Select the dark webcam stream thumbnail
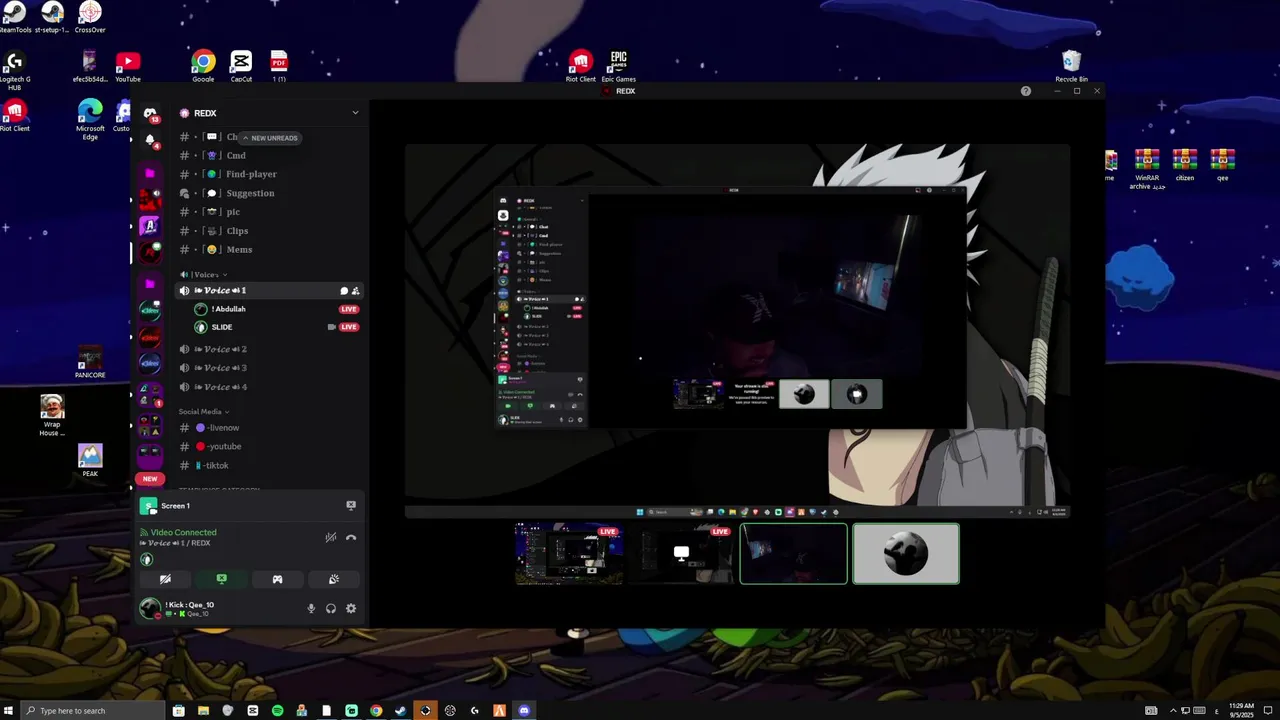Screen dimensions: 1280x720 click(x=793, y=553)
